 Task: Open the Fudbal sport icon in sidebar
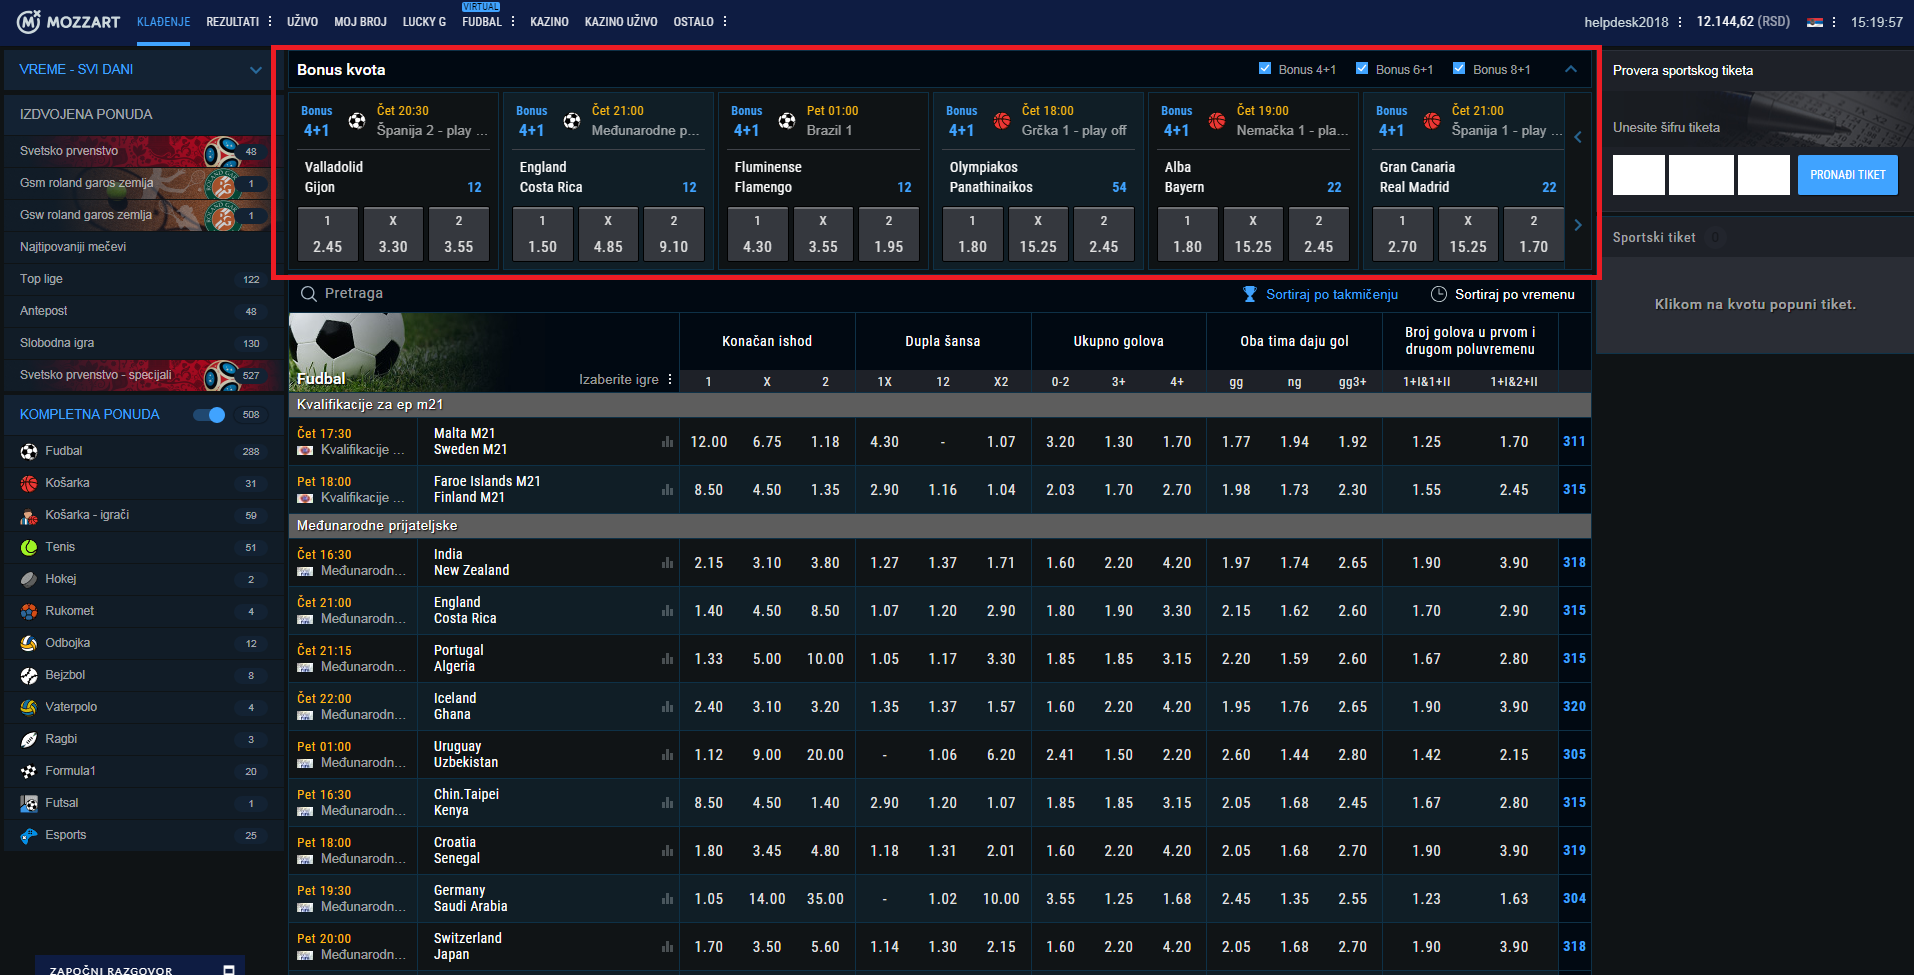tap(29, 451)
